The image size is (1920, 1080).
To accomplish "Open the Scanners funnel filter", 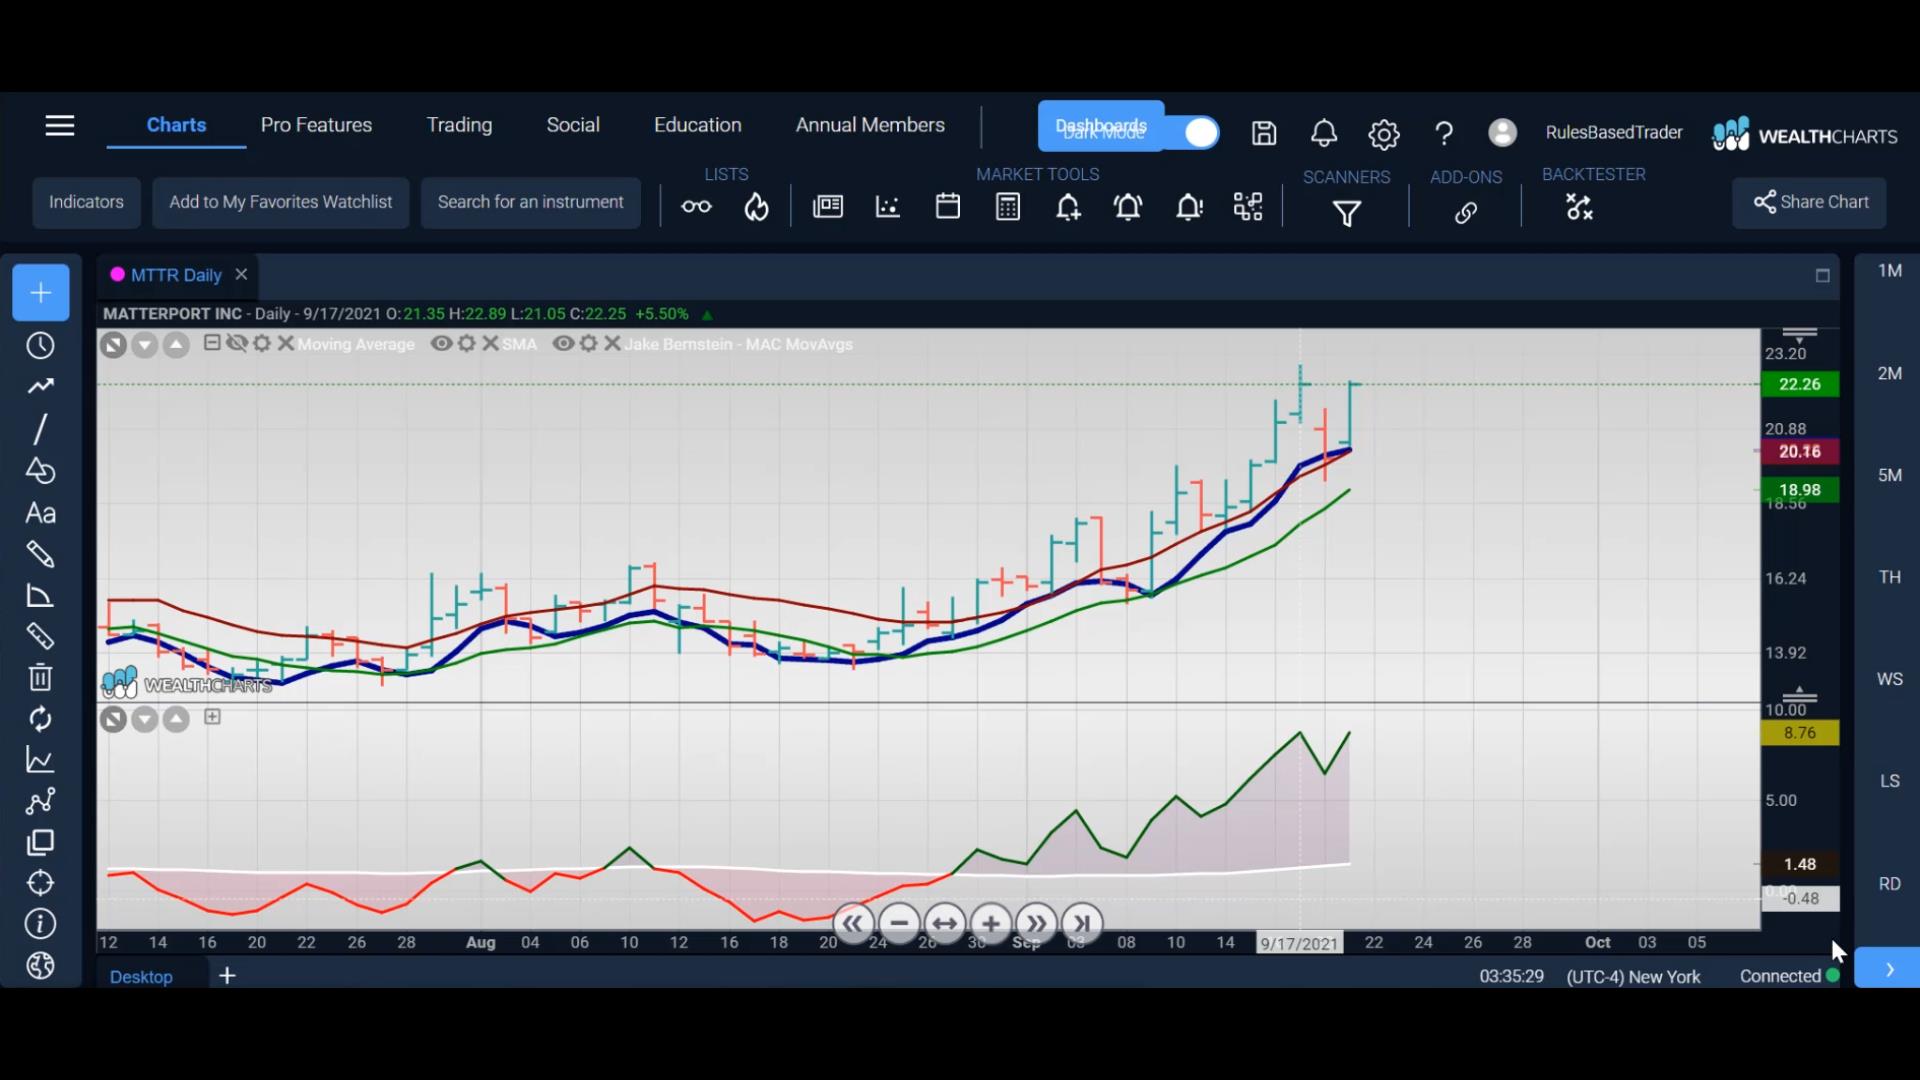I will click(x=1347, y=213).
